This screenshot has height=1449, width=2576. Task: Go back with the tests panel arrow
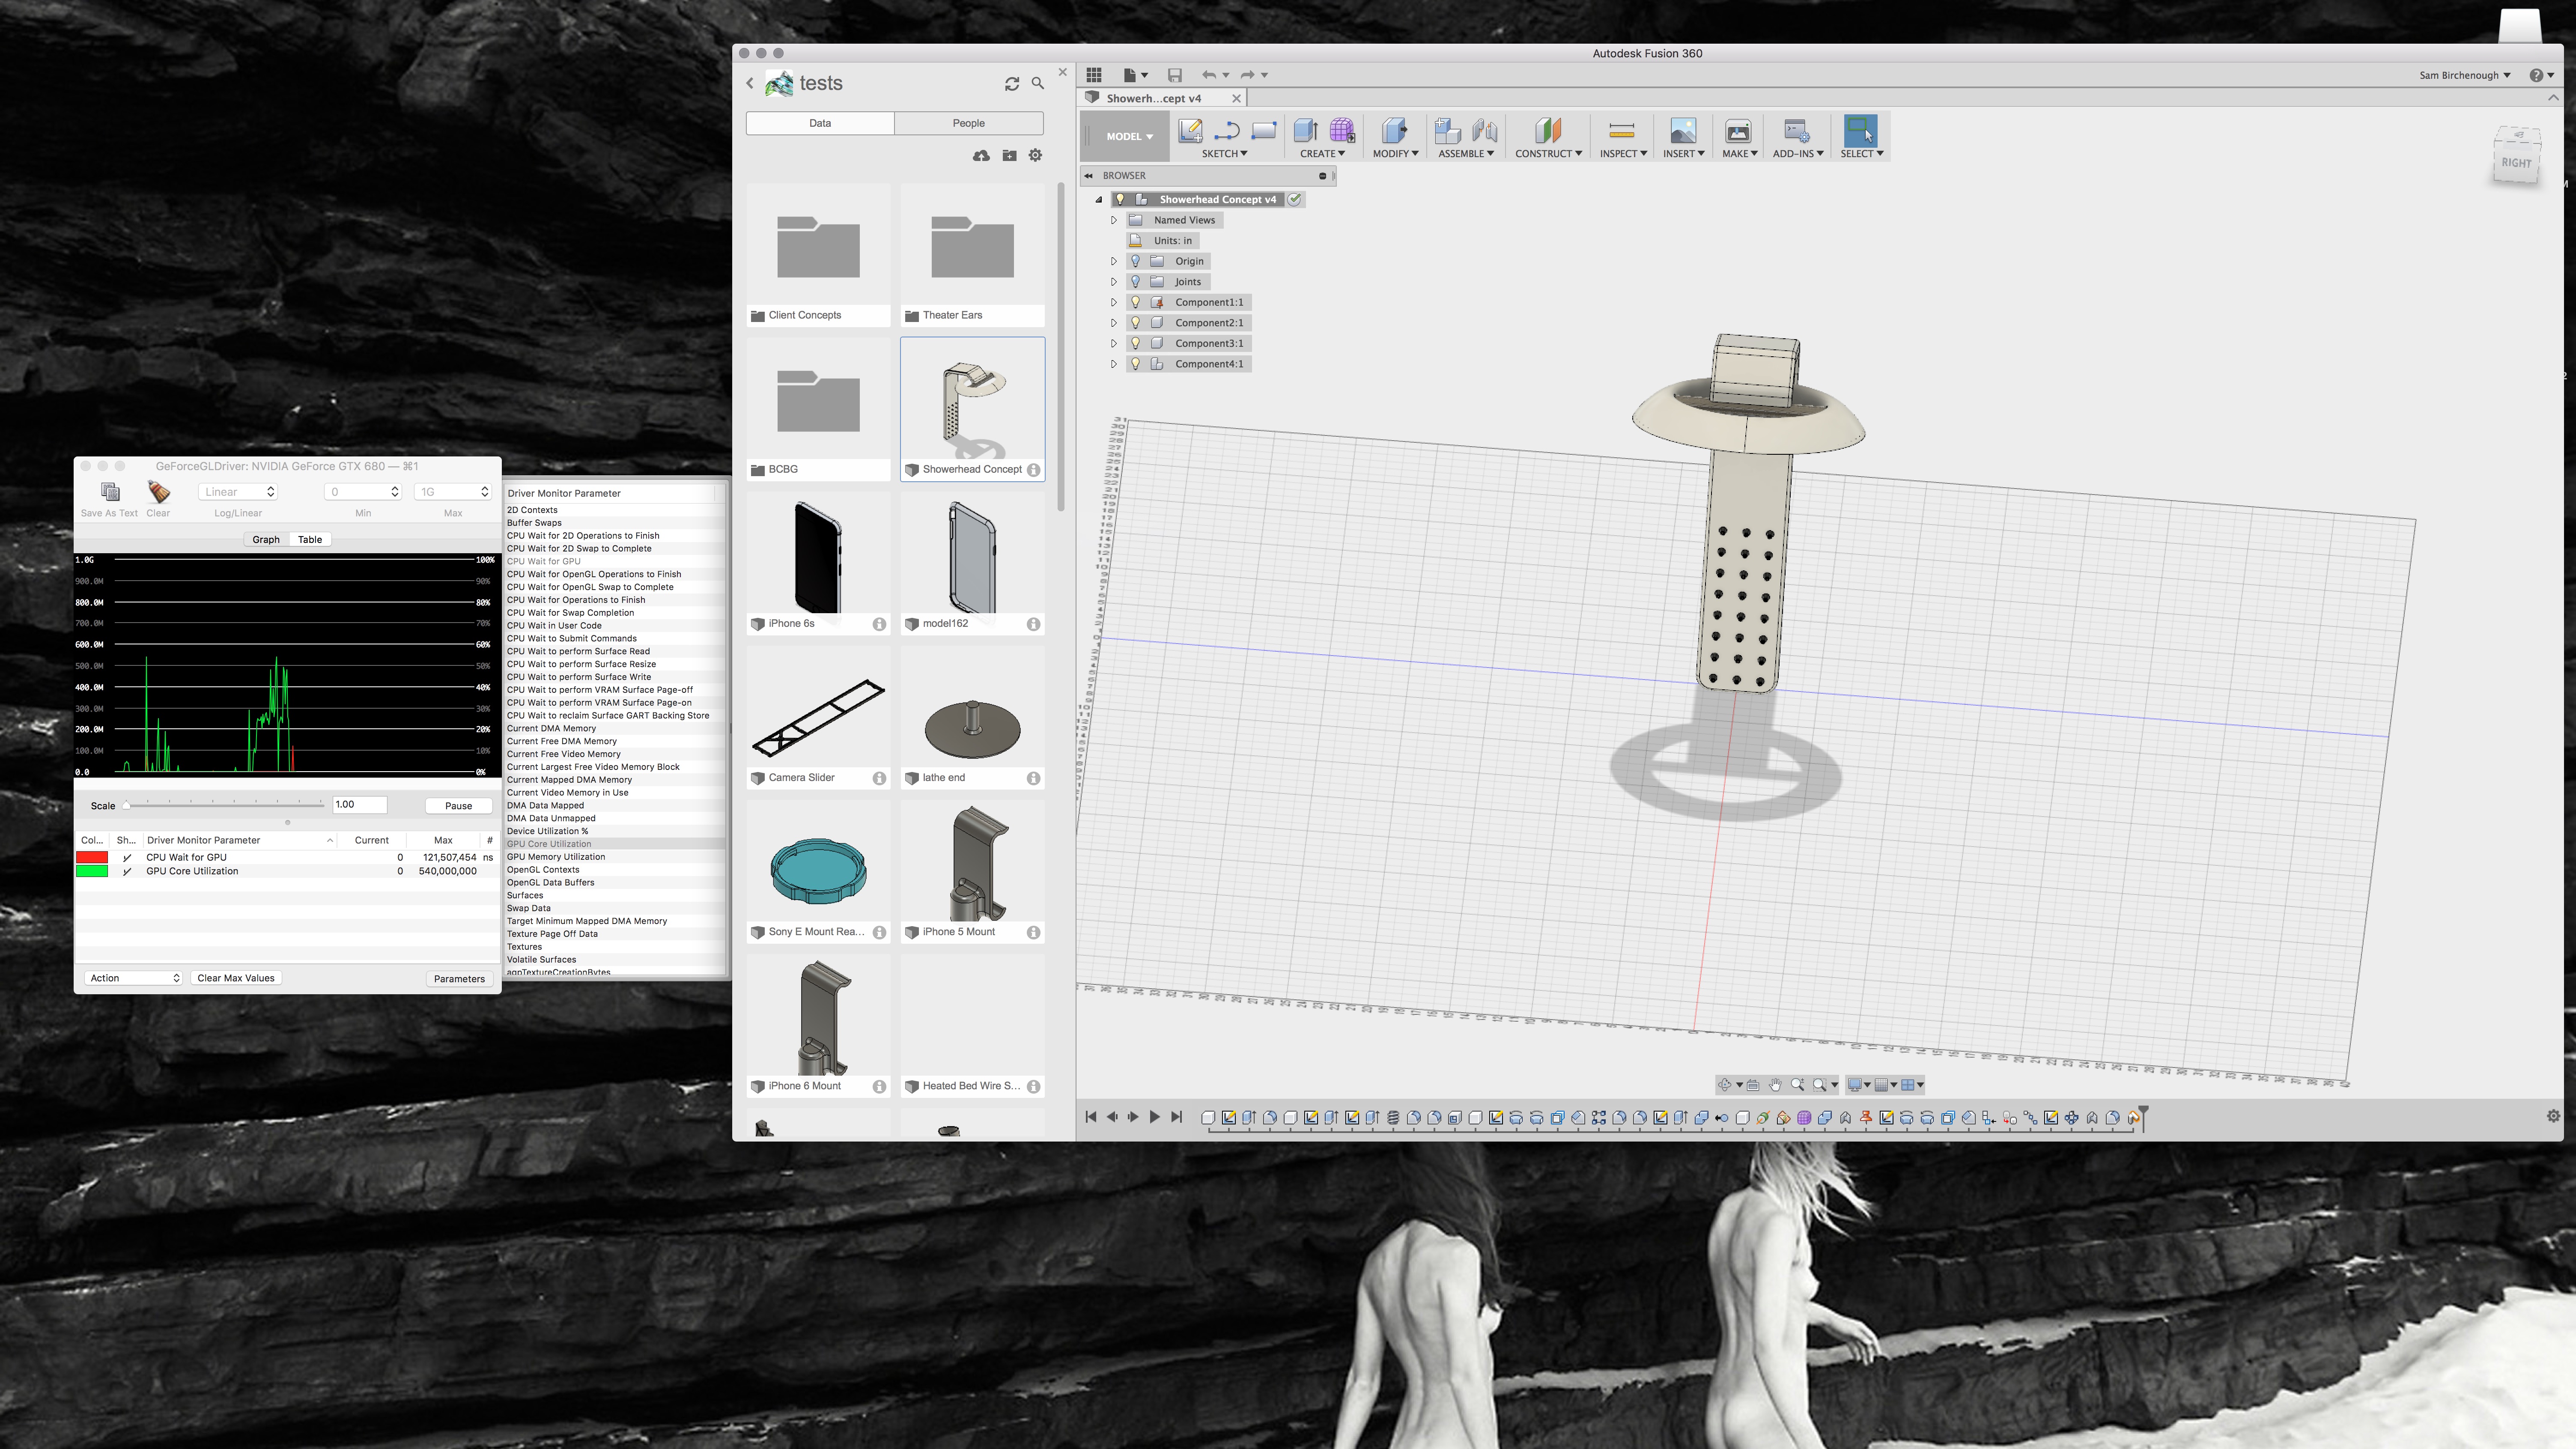coord(750,84)
